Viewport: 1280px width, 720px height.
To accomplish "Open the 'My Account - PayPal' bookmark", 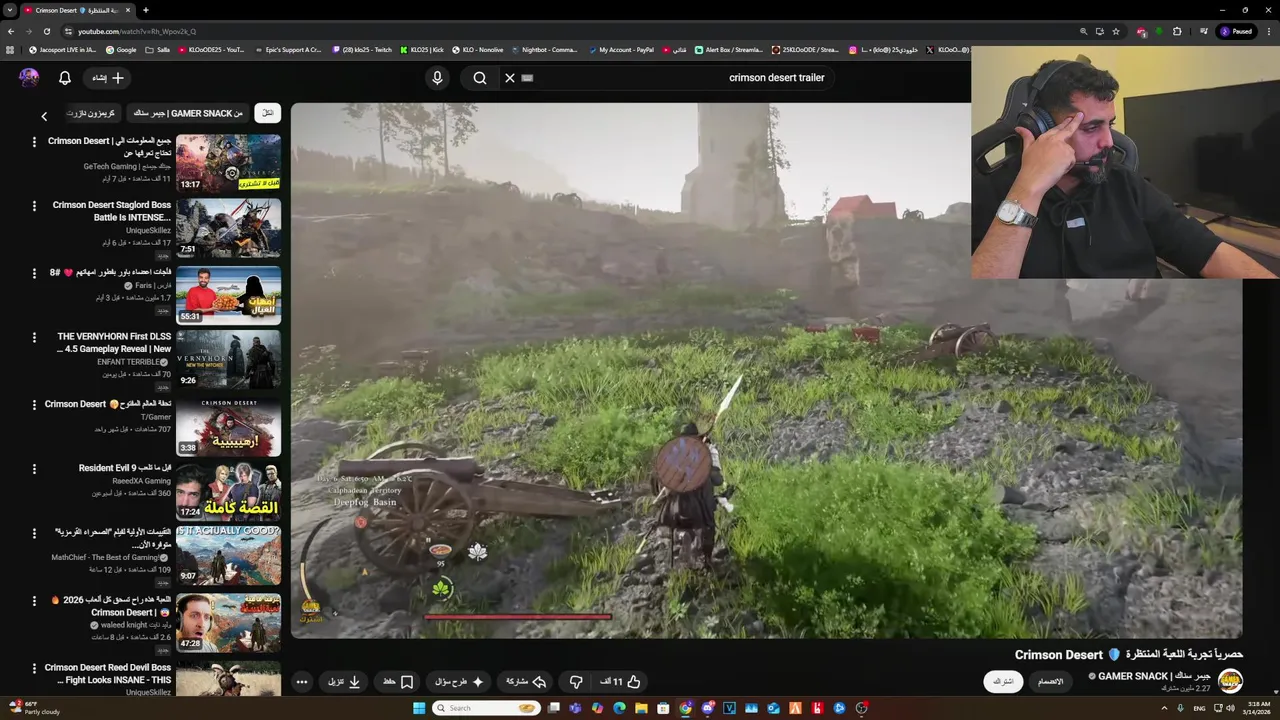I will point(620,49).
